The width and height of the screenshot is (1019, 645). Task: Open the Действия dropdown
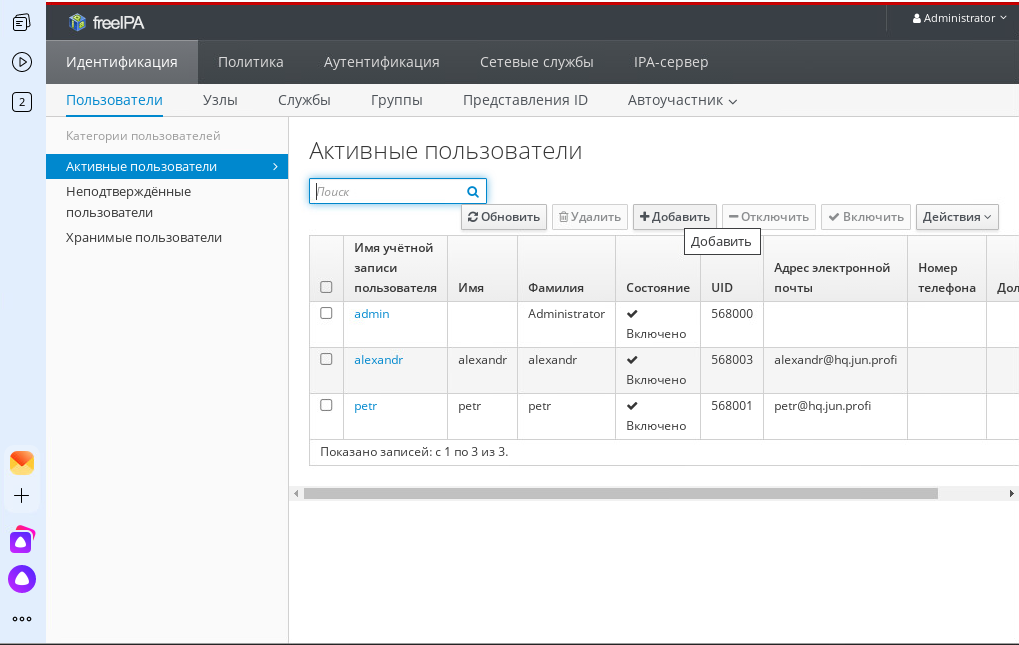click(956, 217)
